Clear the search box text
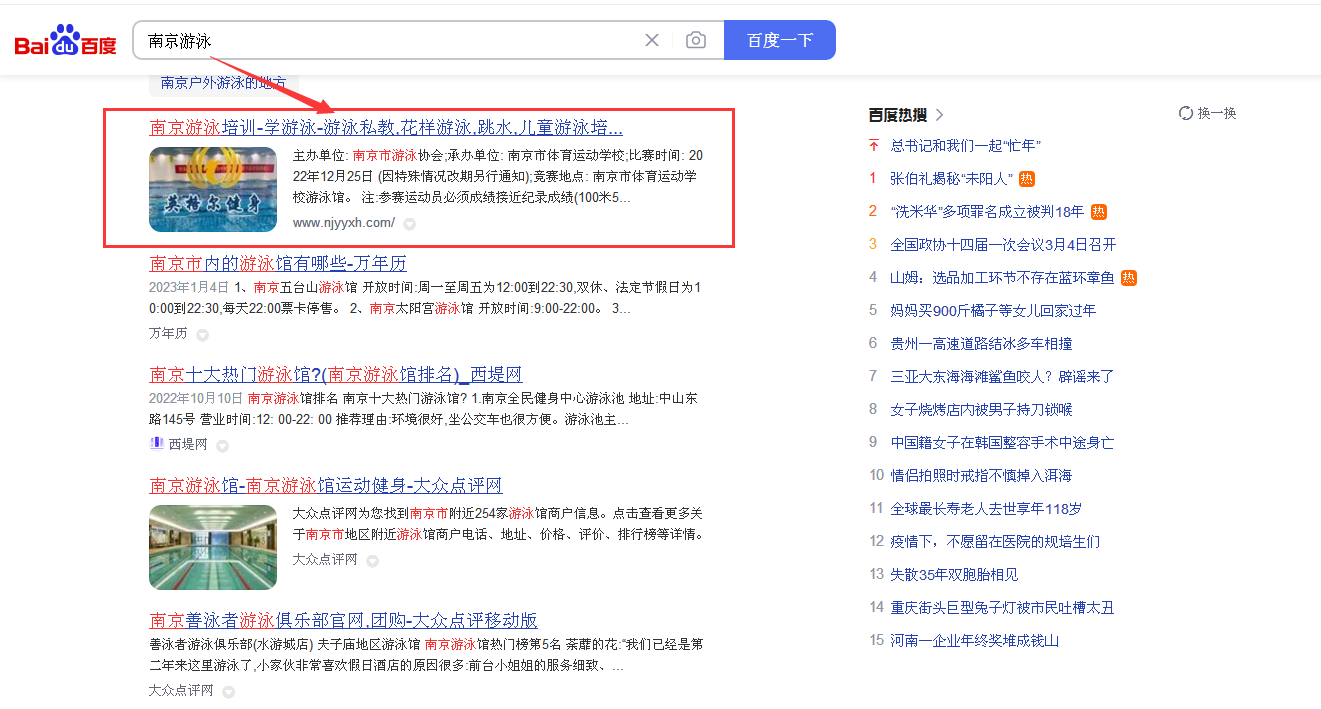 tap(652, 40)
